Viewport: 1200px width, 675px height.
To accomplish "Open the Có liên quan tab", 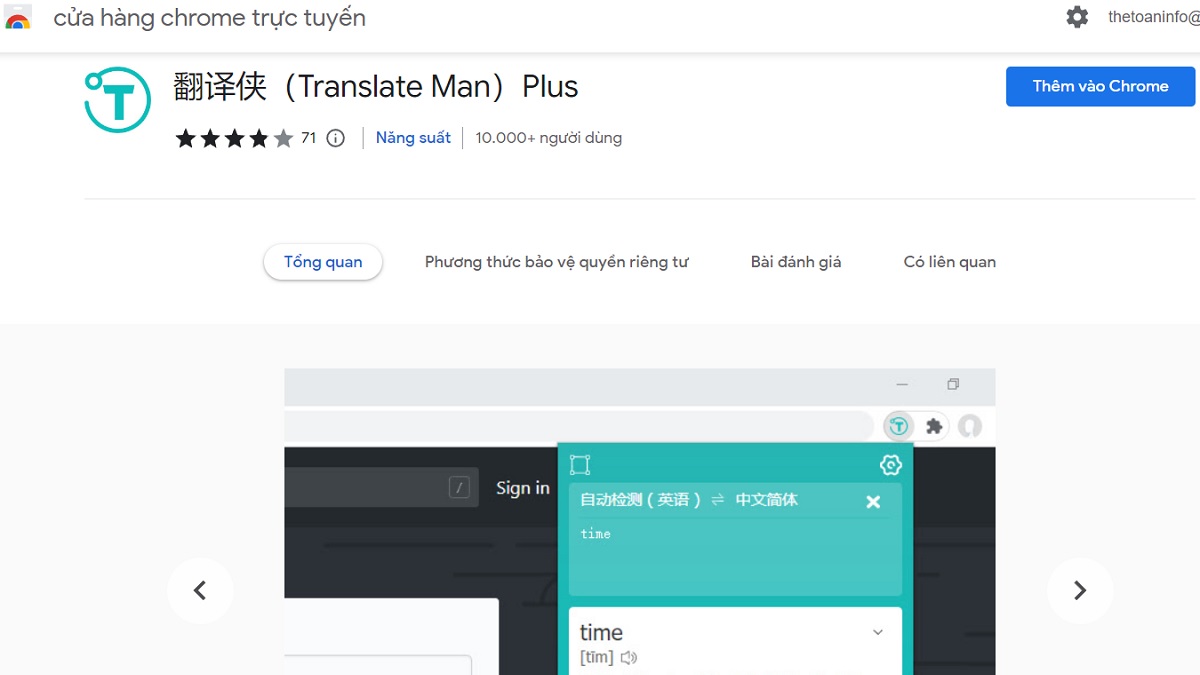I will pyautogui.click(x=950, y=262).
